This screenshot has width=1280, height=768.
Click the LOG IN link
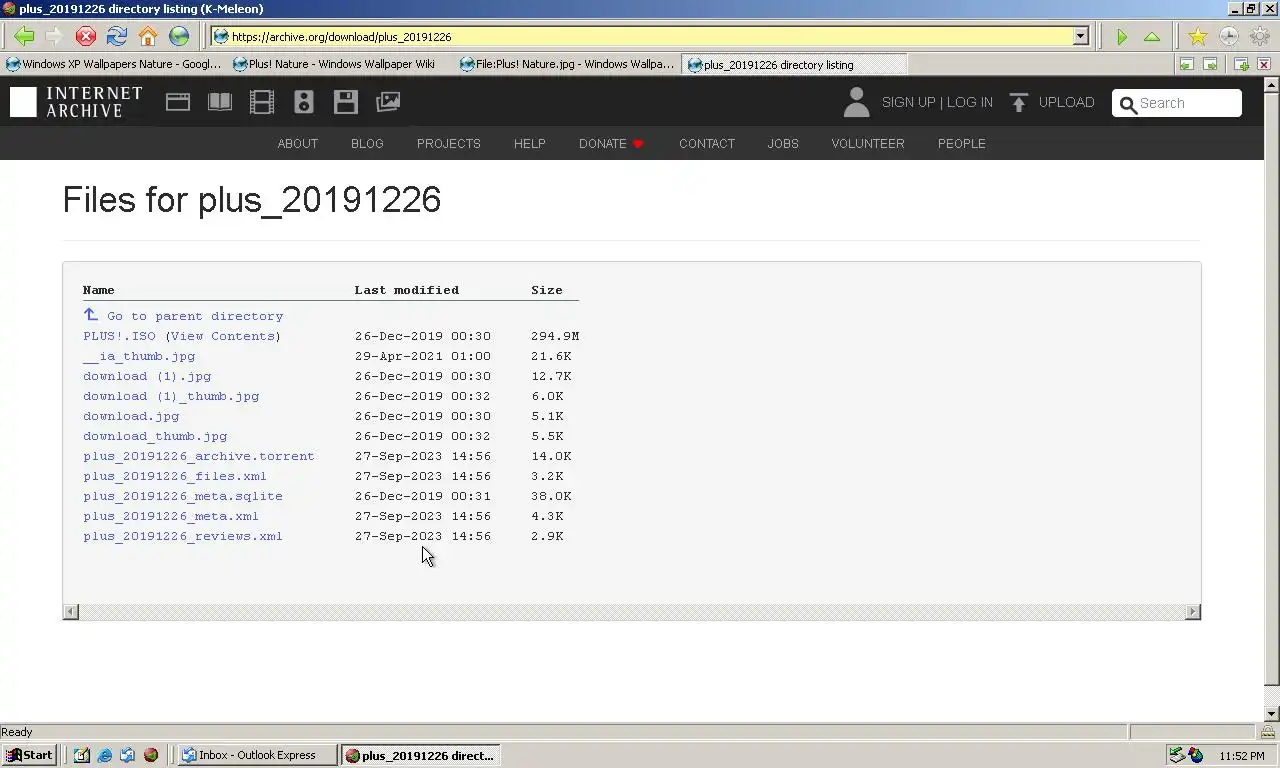tap(970, 102)
